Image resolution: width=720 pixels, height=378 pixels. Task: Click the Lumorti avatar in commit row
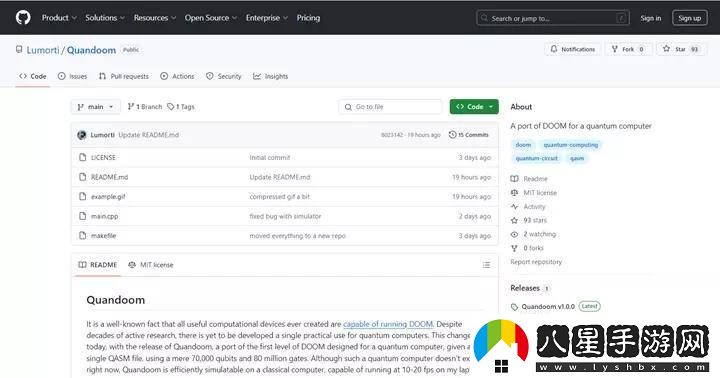pyautogui.click(x=82, y=135)
